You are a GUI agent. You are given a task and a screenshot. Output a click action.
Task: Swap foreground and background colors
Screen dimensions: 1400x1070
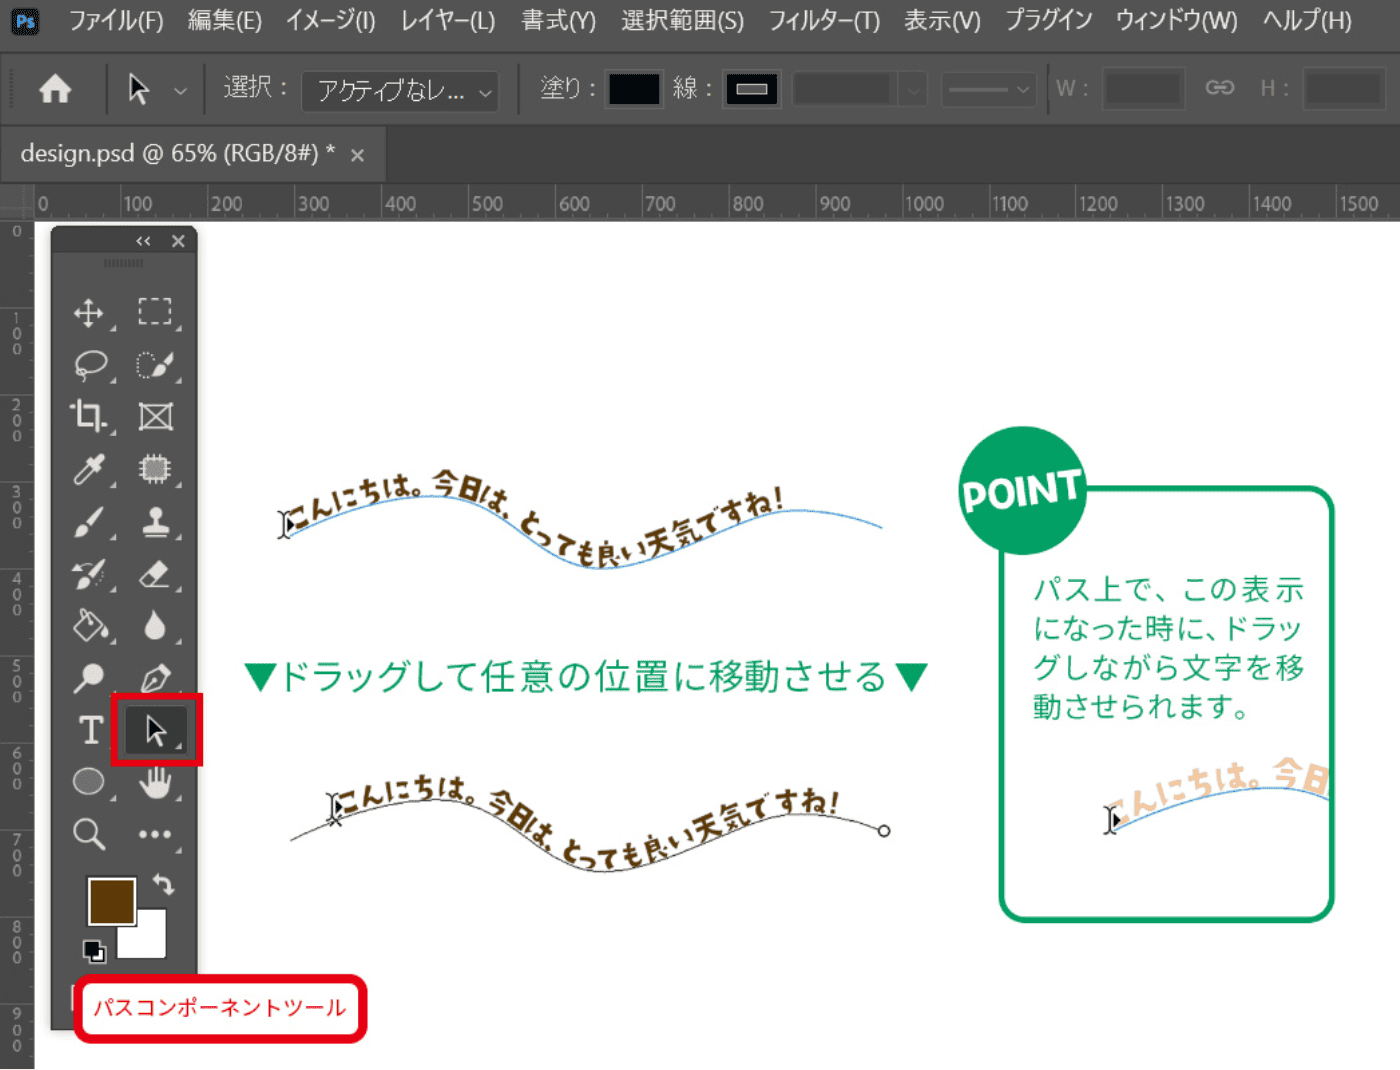pyautogui.click(x=163, y=884)
